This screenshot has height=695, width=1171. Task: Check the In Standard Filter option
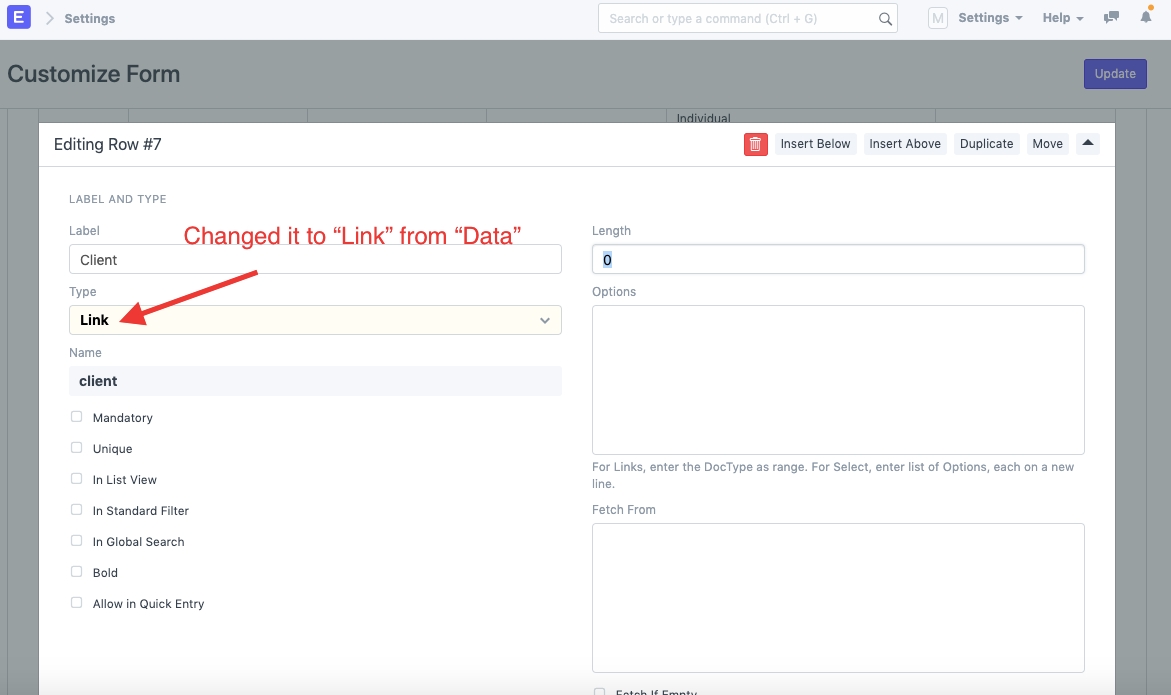point(77,510)
